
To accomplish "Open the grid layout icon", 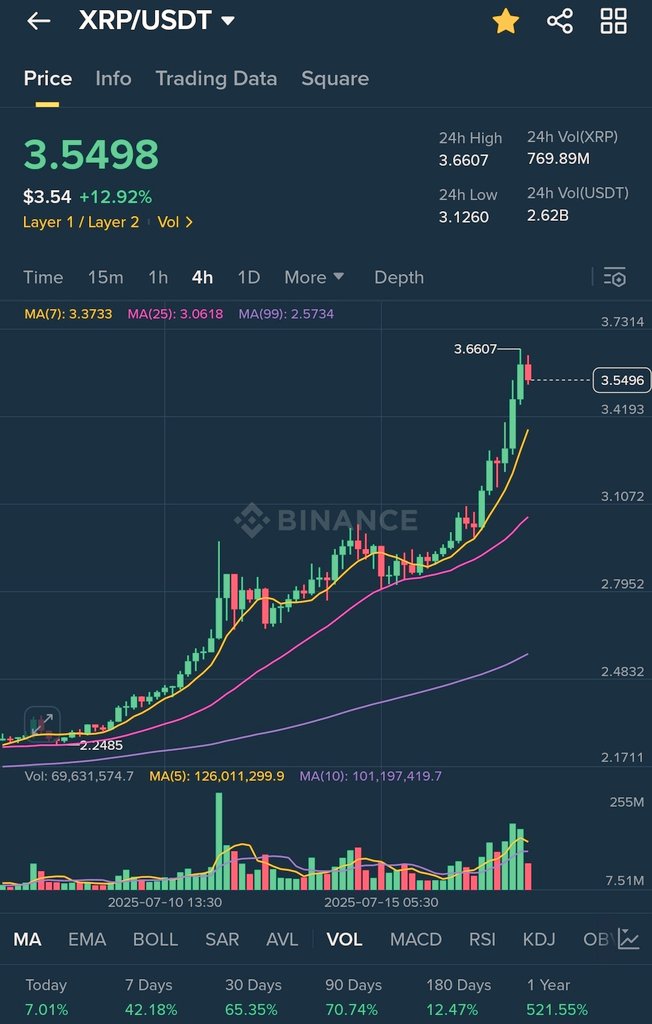I will coord(613,21).
